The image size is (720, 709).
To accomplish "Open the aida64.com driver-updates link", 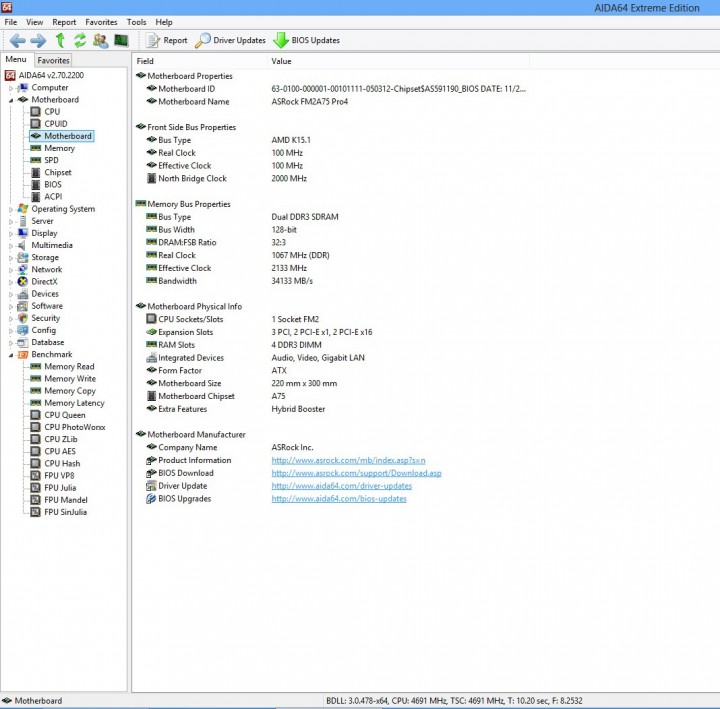I will [x=342, y=486].
